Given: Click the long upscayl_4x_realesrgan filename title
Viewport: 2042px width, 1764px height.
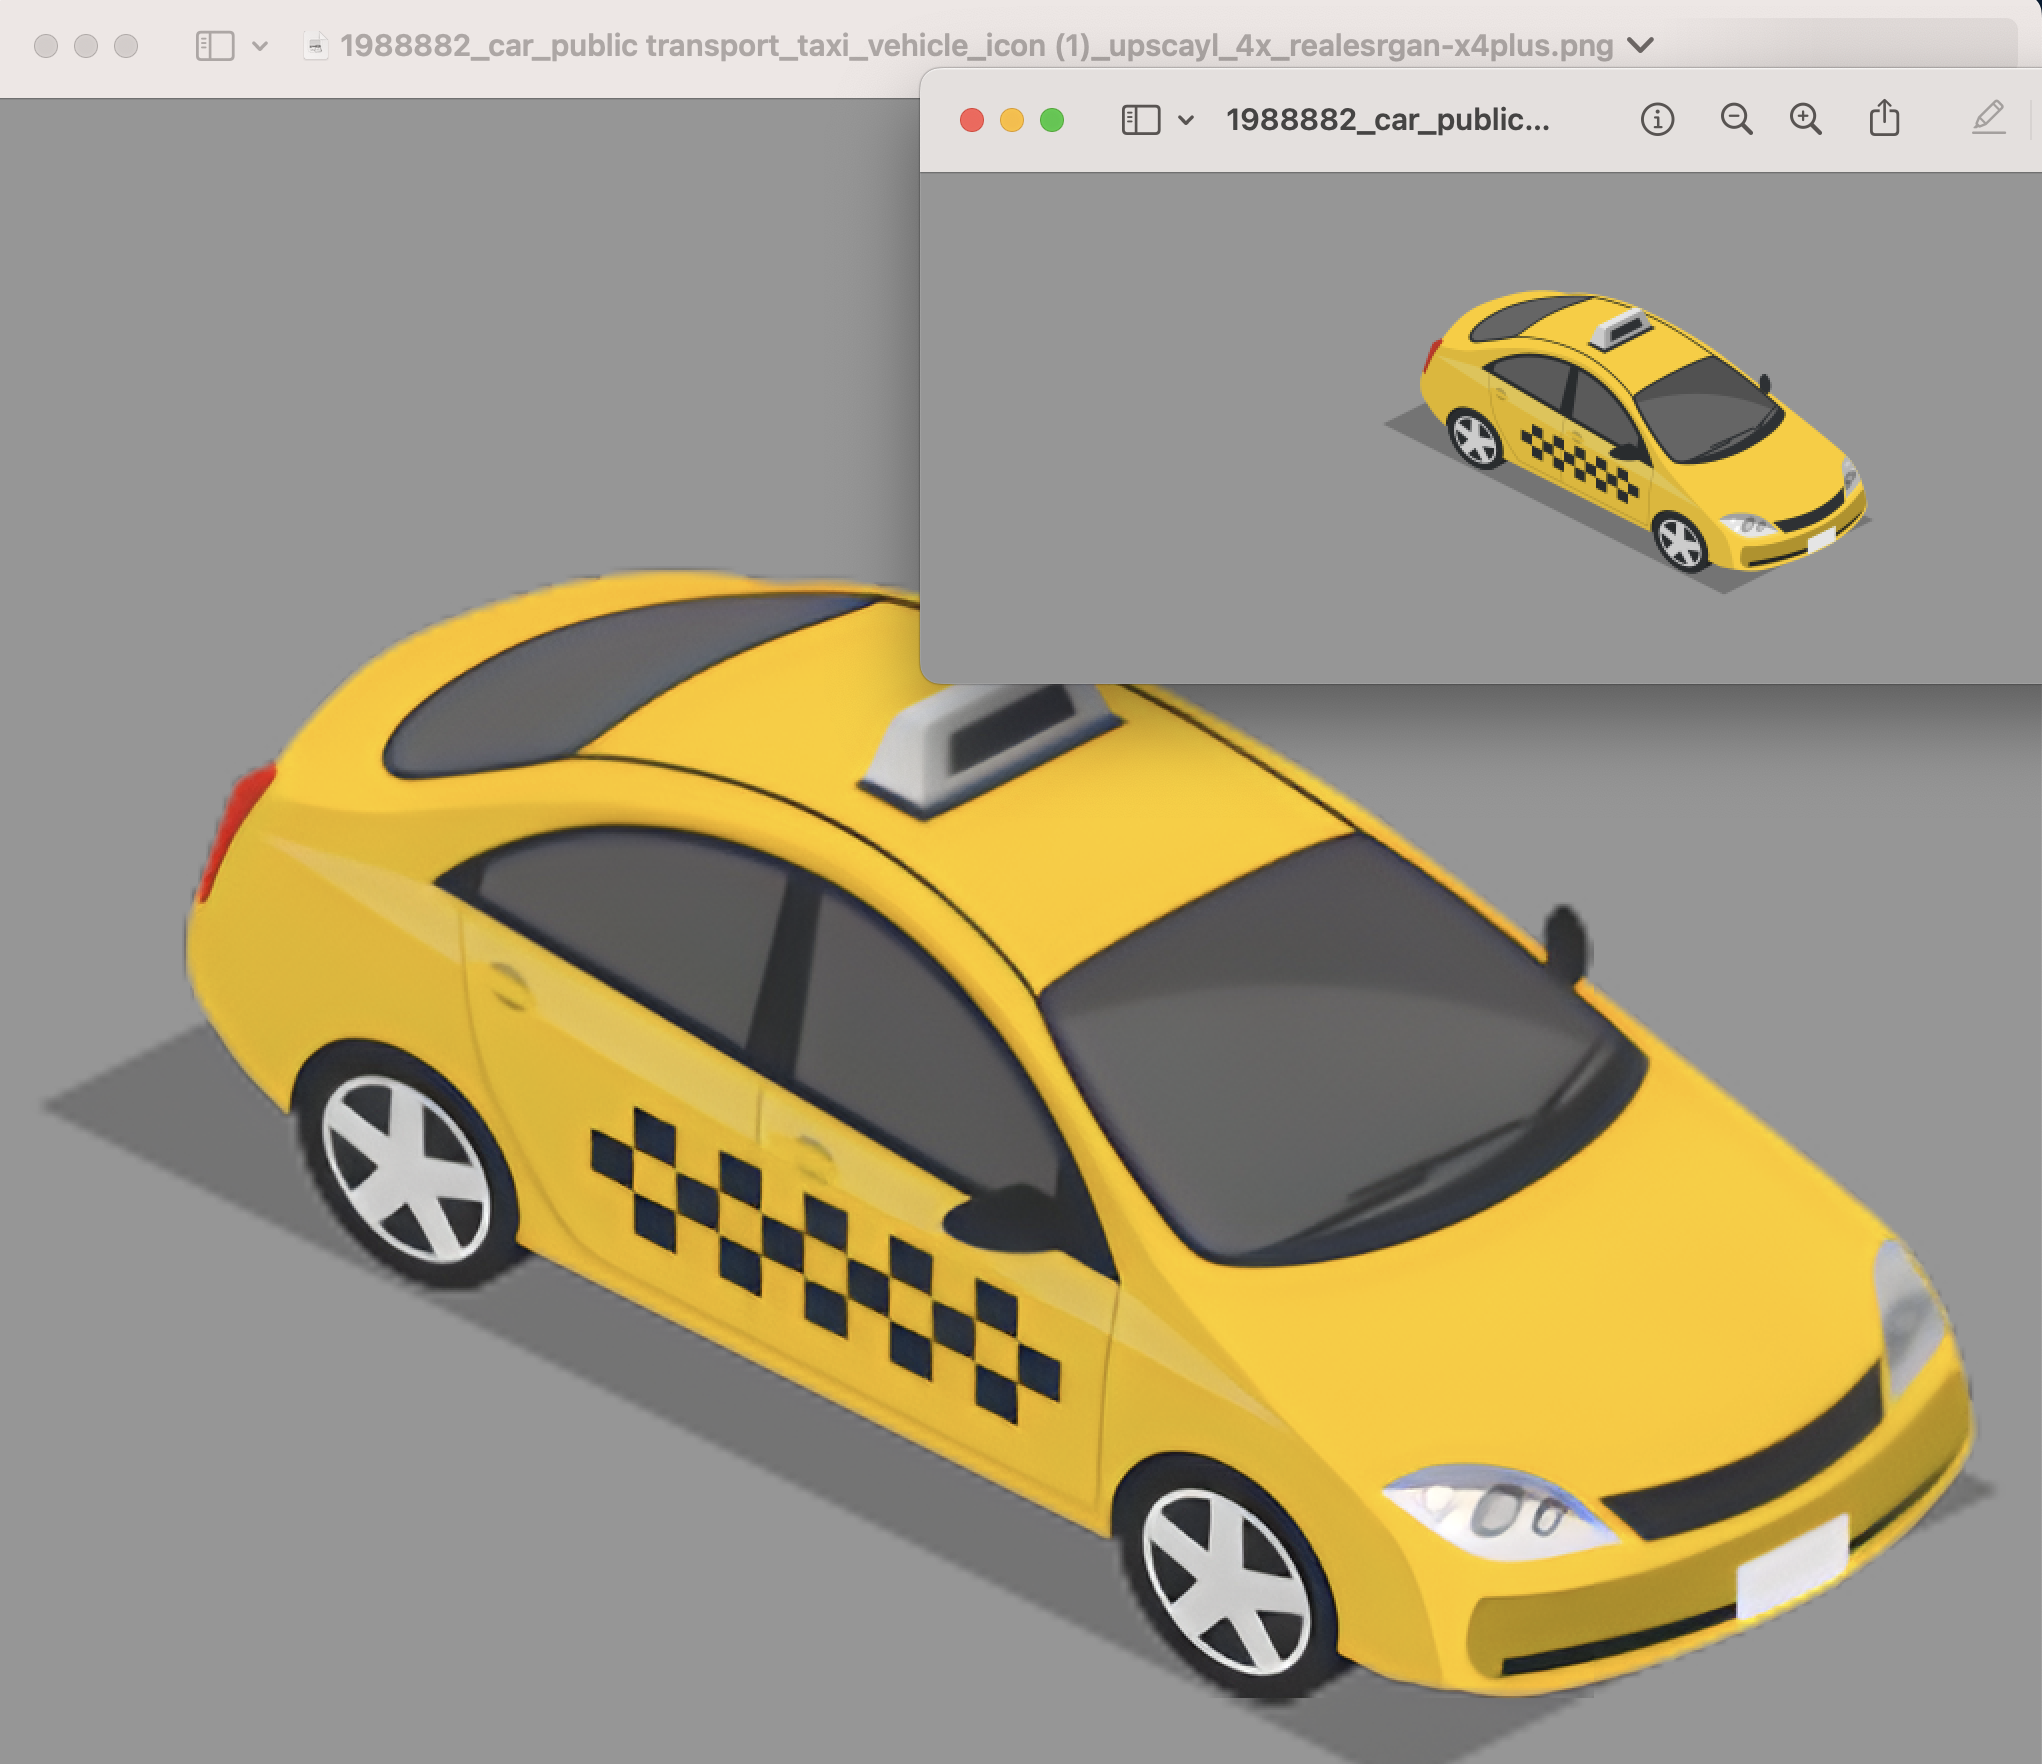Looking at the screenshot, I should (x=976, y=46).
